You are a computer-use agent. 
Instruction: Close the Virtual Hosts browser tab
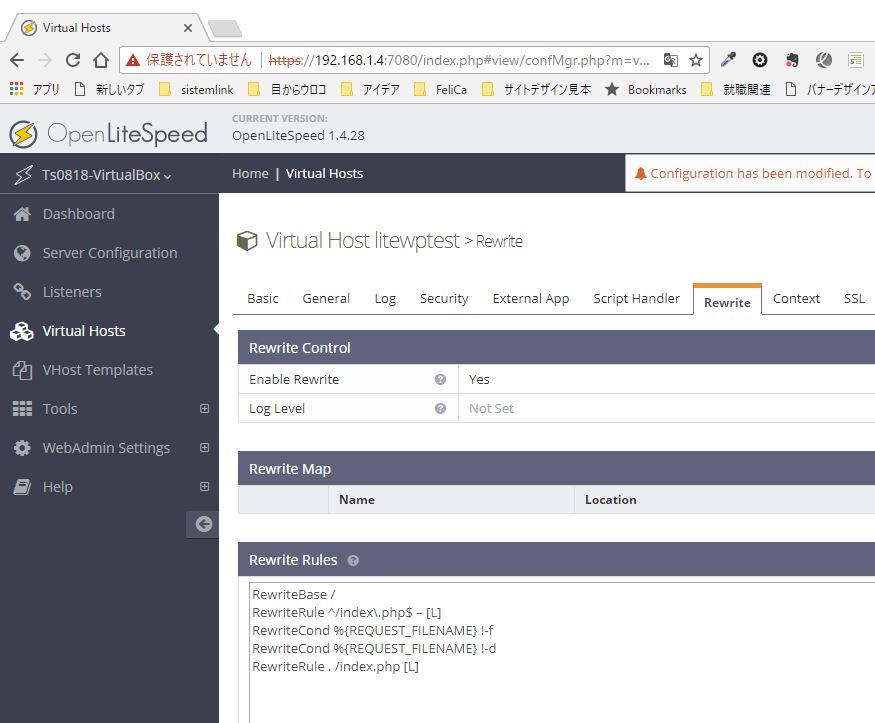[x=188, y=28]
